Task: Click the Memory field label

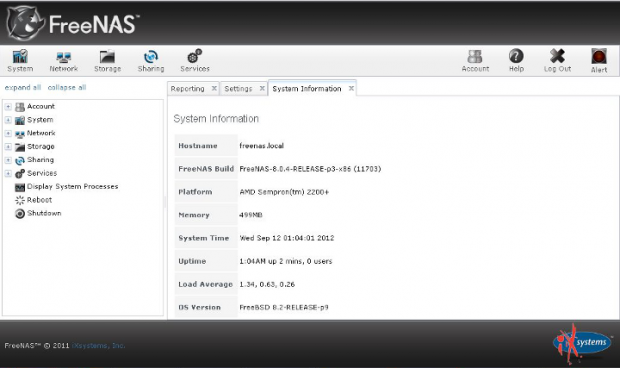Action: [194, 215]
